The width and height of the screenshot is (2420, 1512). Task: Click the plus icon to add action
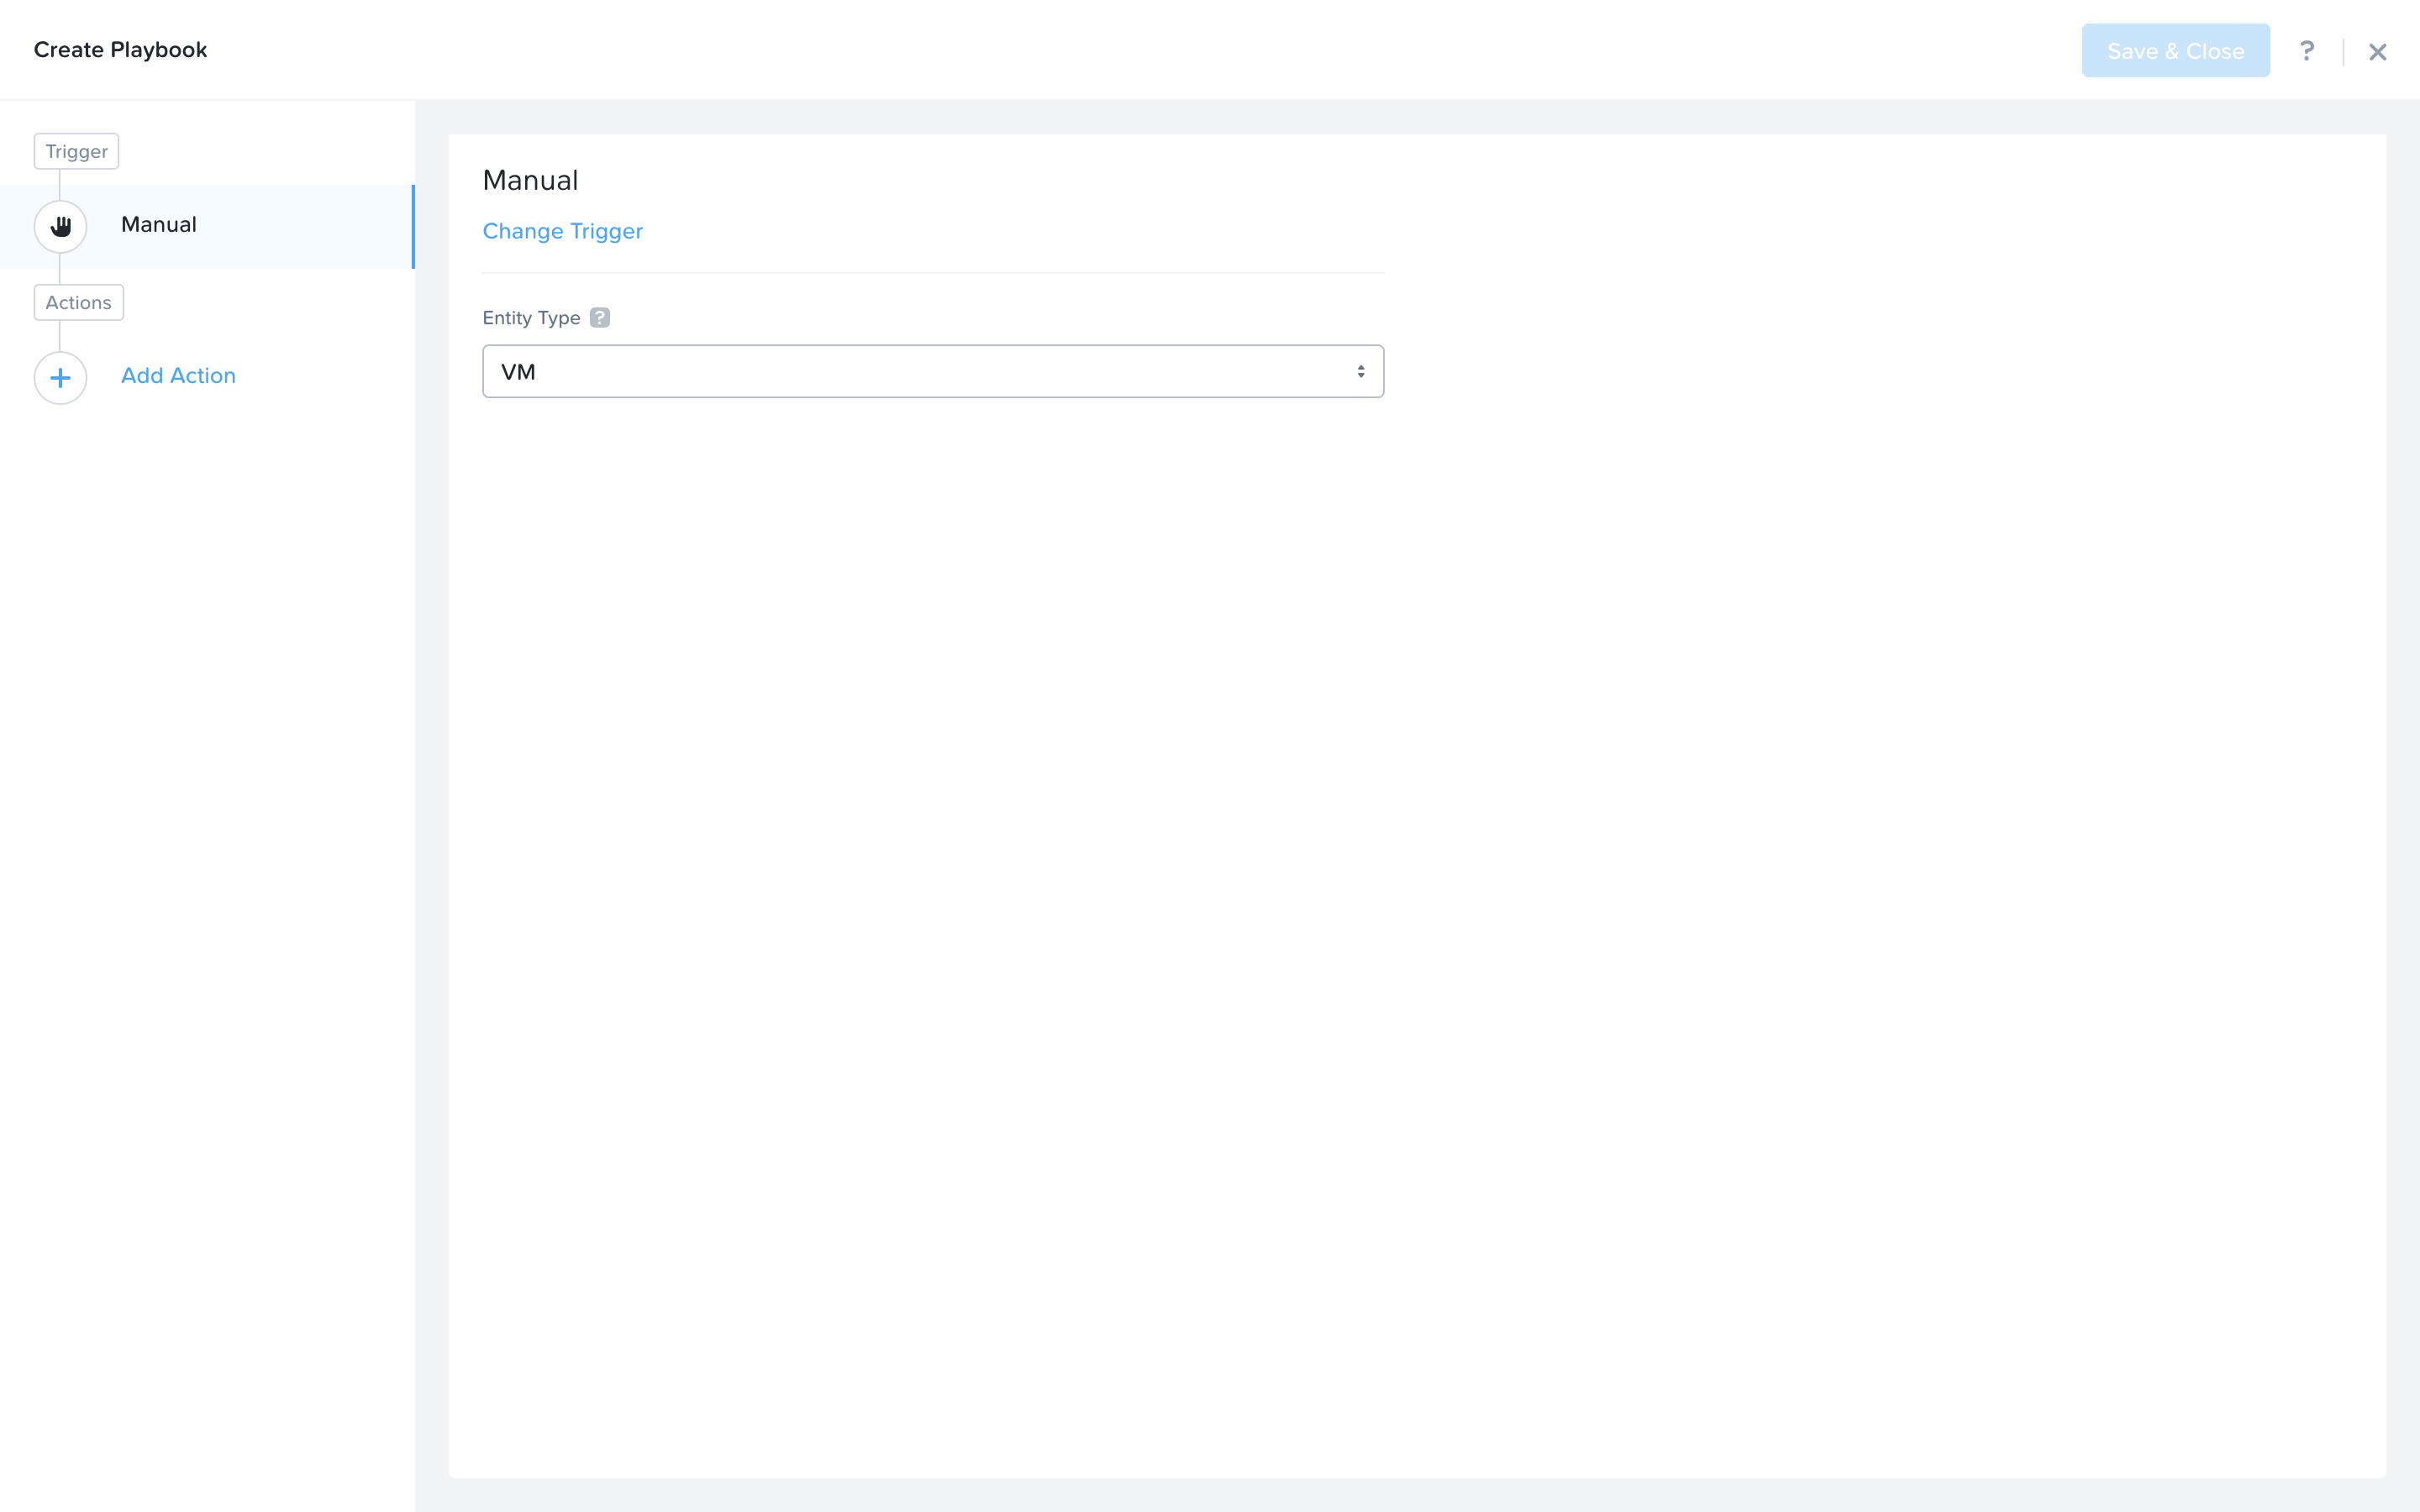coord(61,378)
